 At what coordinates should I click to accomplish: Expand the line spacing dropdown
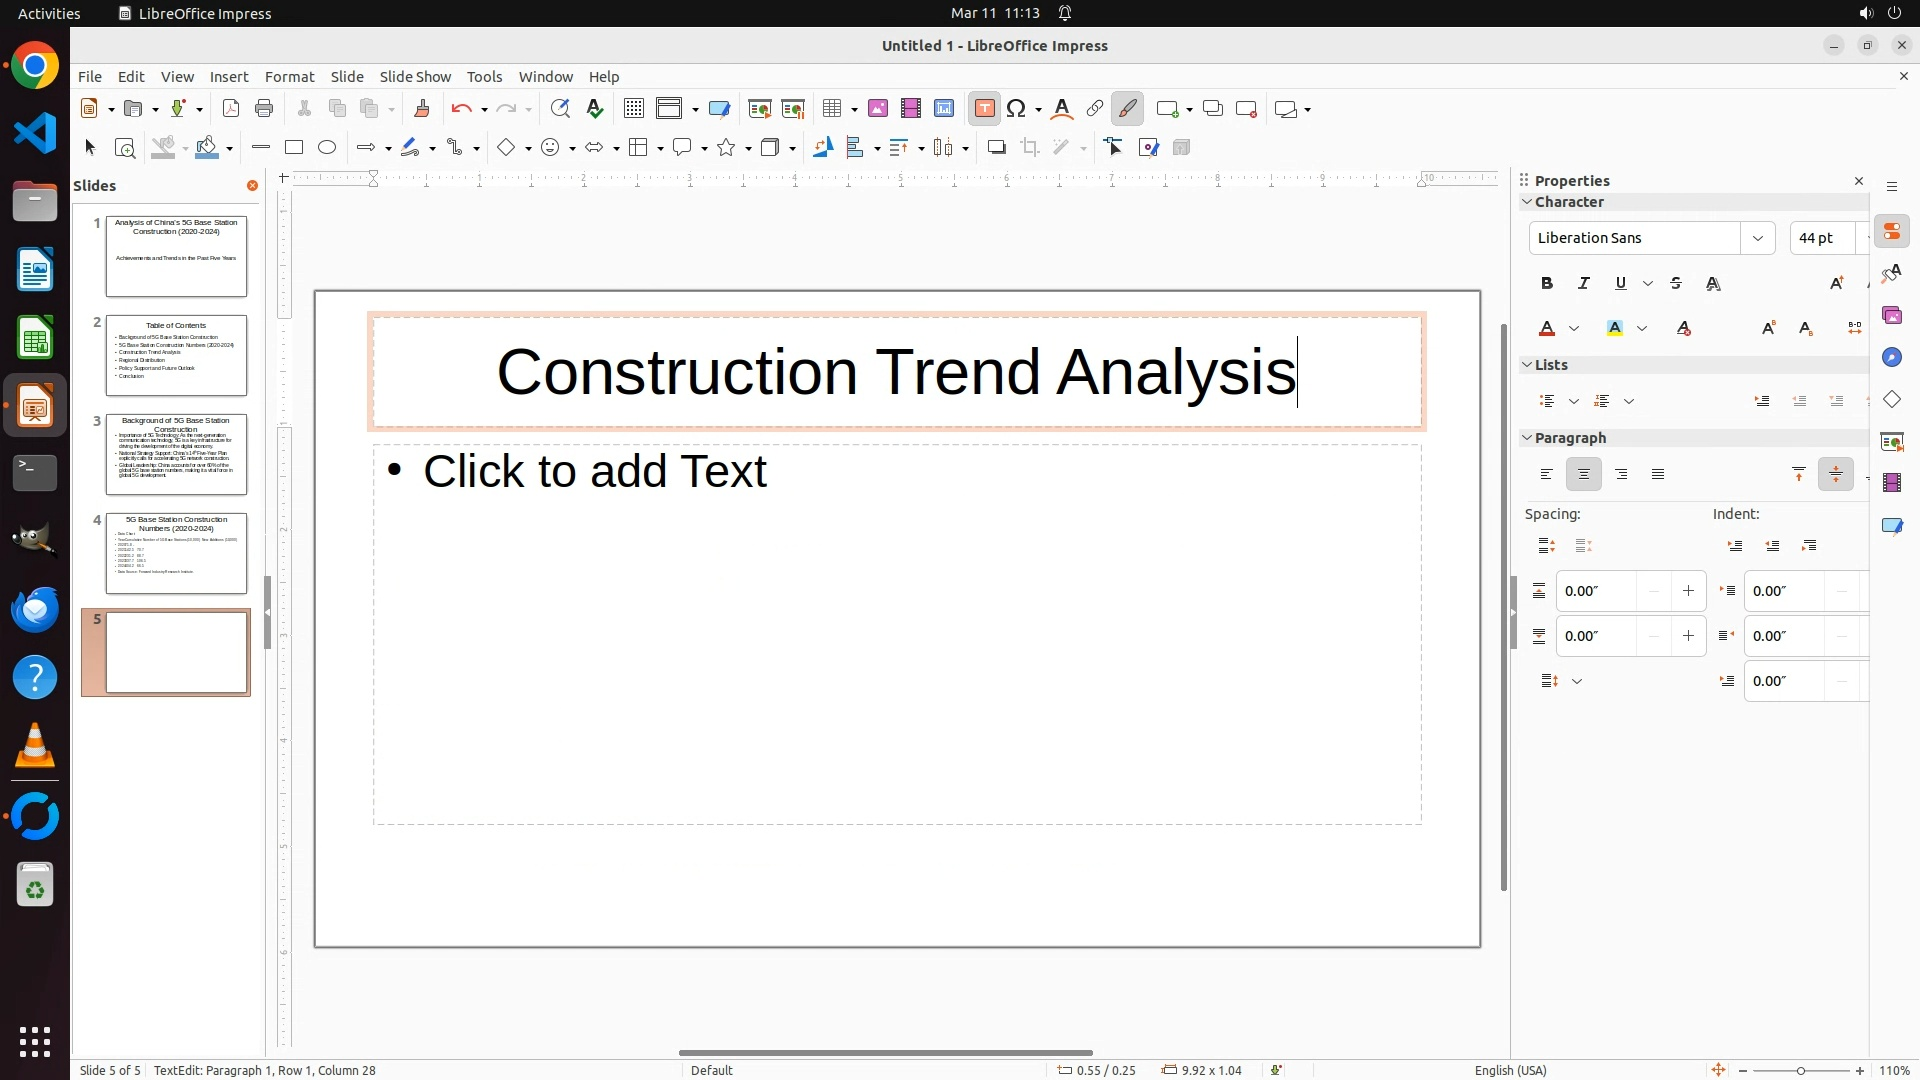(1577, 682)
